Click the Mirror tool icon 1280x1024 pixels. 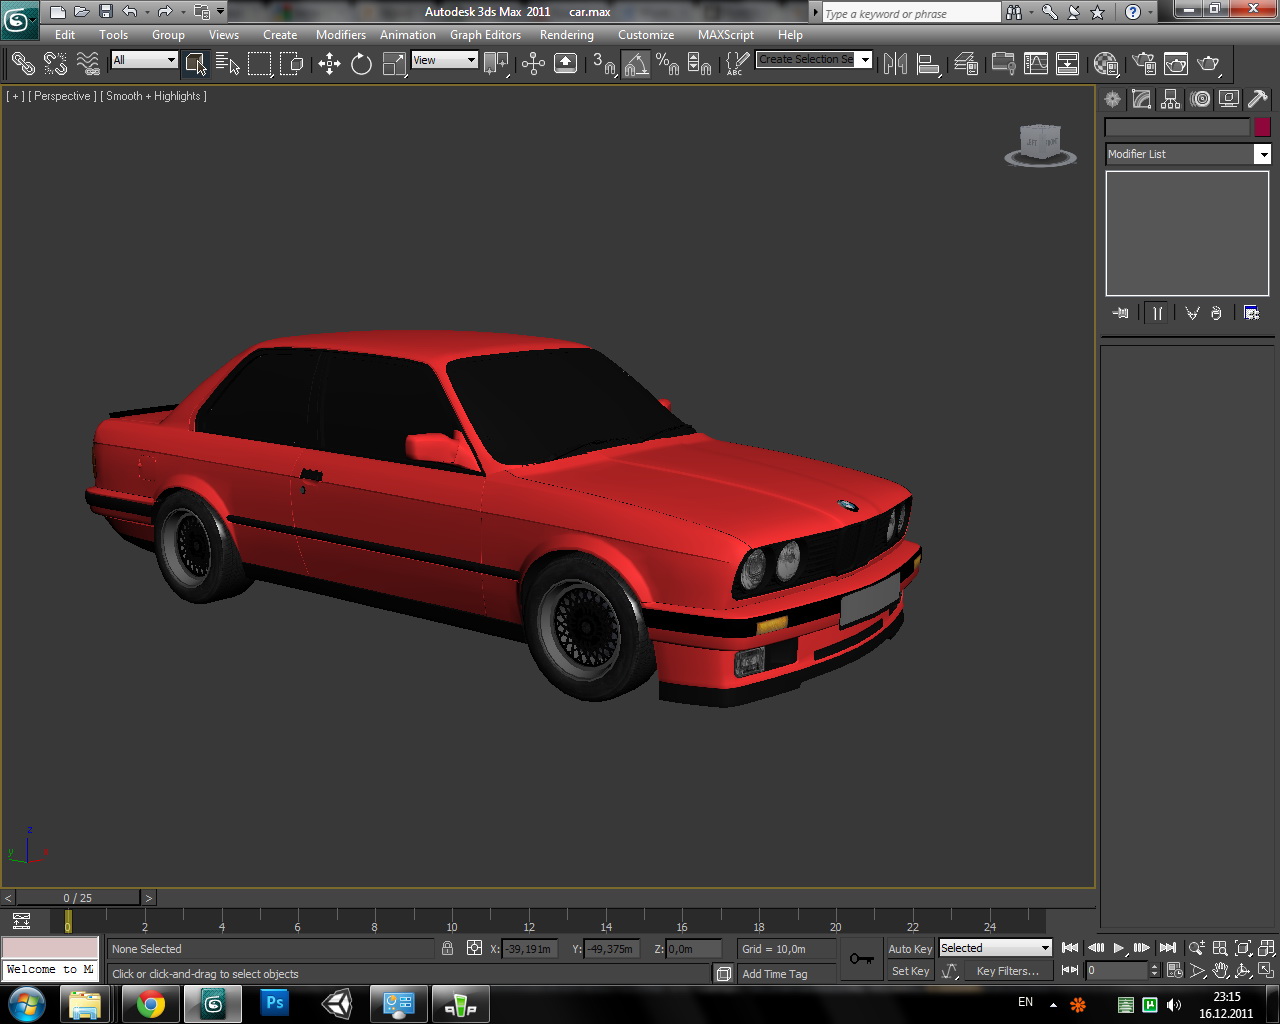tap(895, 64)
